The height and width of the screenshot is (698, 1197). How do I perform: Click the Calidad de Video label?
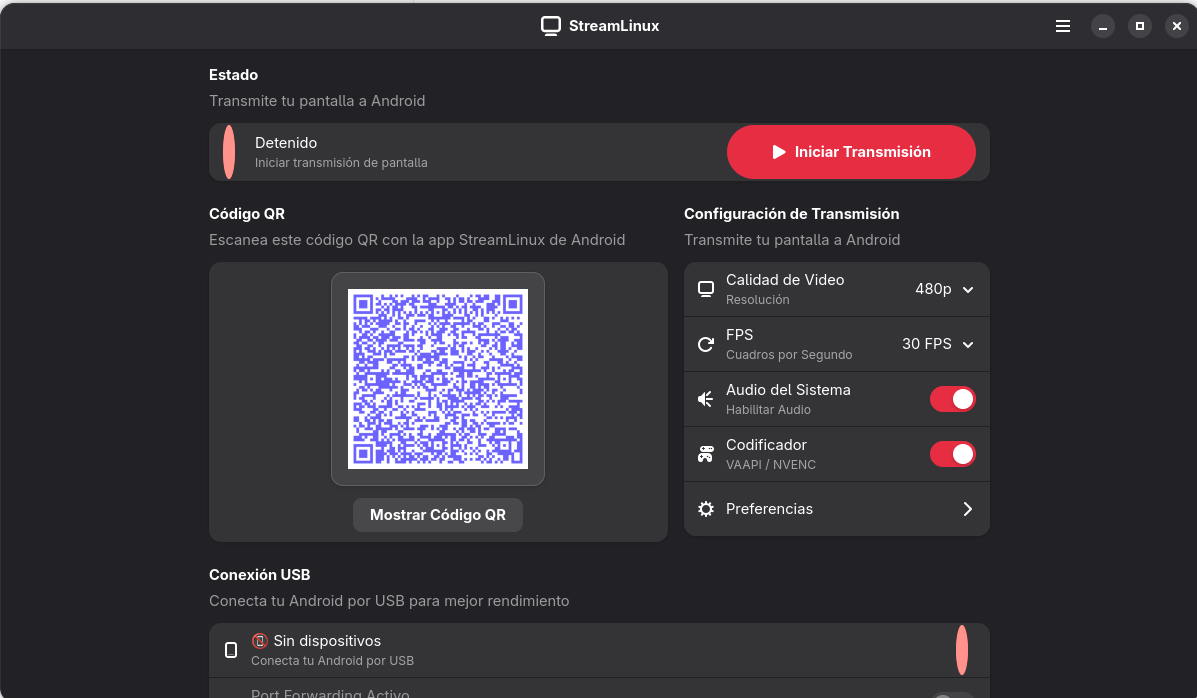785,280
